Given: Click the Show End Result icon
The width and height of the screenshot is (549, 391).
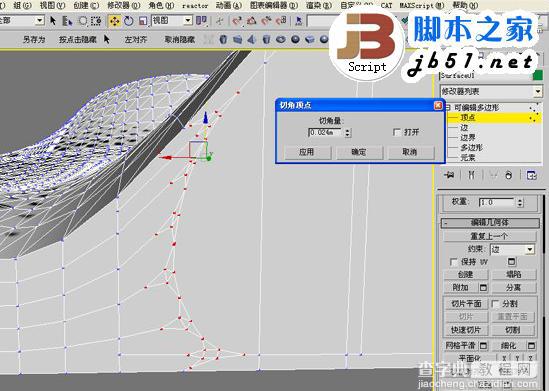Looking at the screenshot, I should 471,175.
